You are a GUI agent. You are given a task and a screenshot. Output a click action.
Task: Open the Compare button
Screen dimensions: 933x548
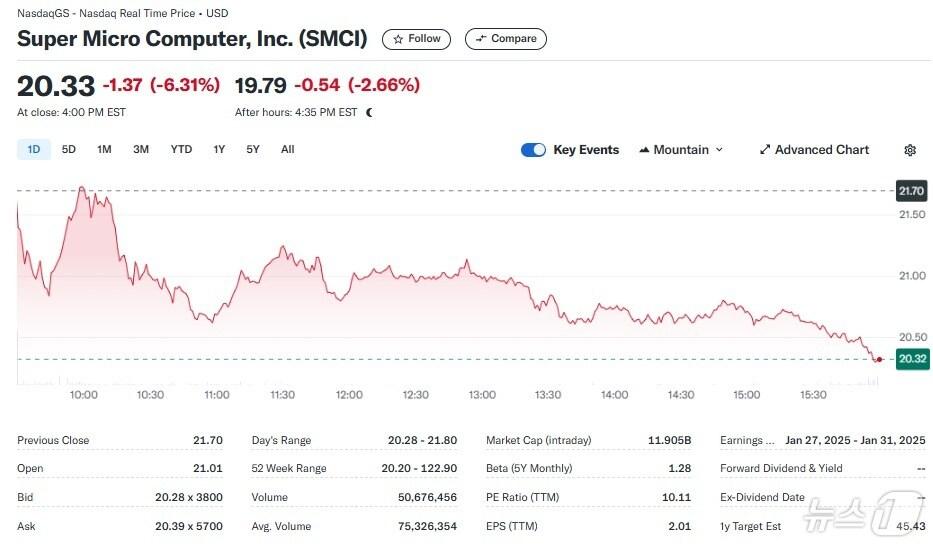[505, 39]
